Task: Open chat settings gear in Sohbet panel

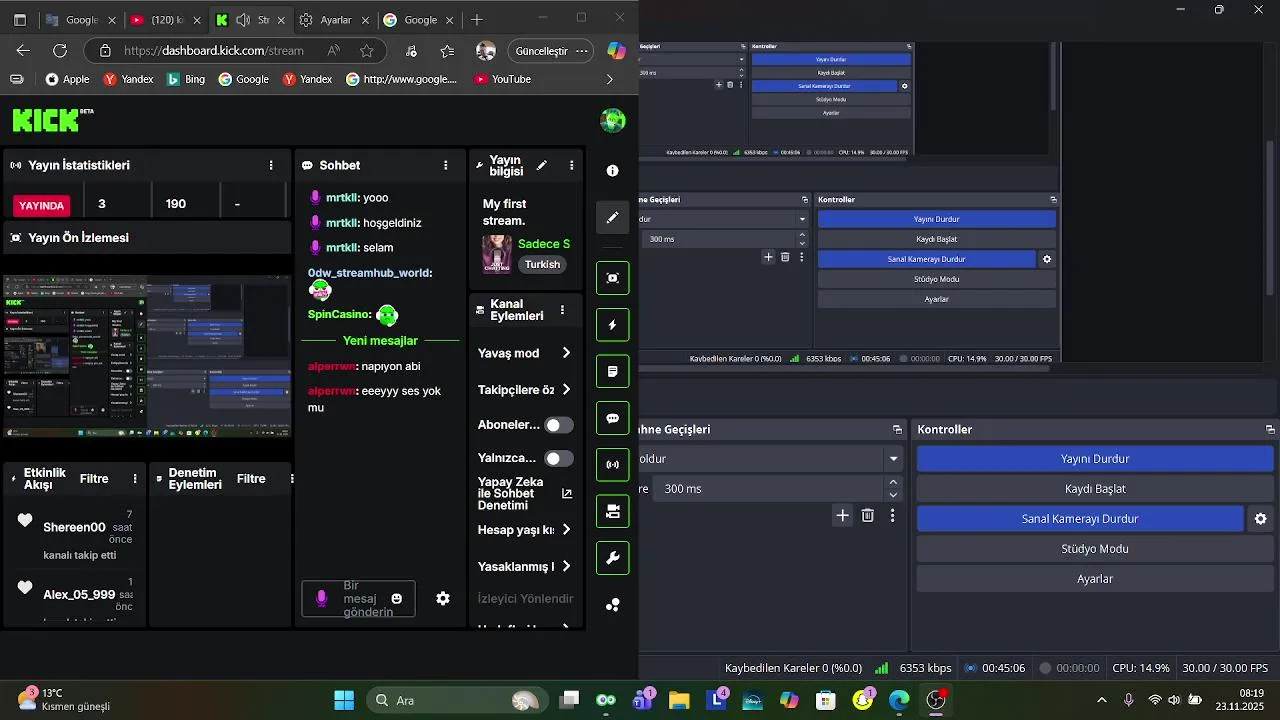Action: point(443,598)
